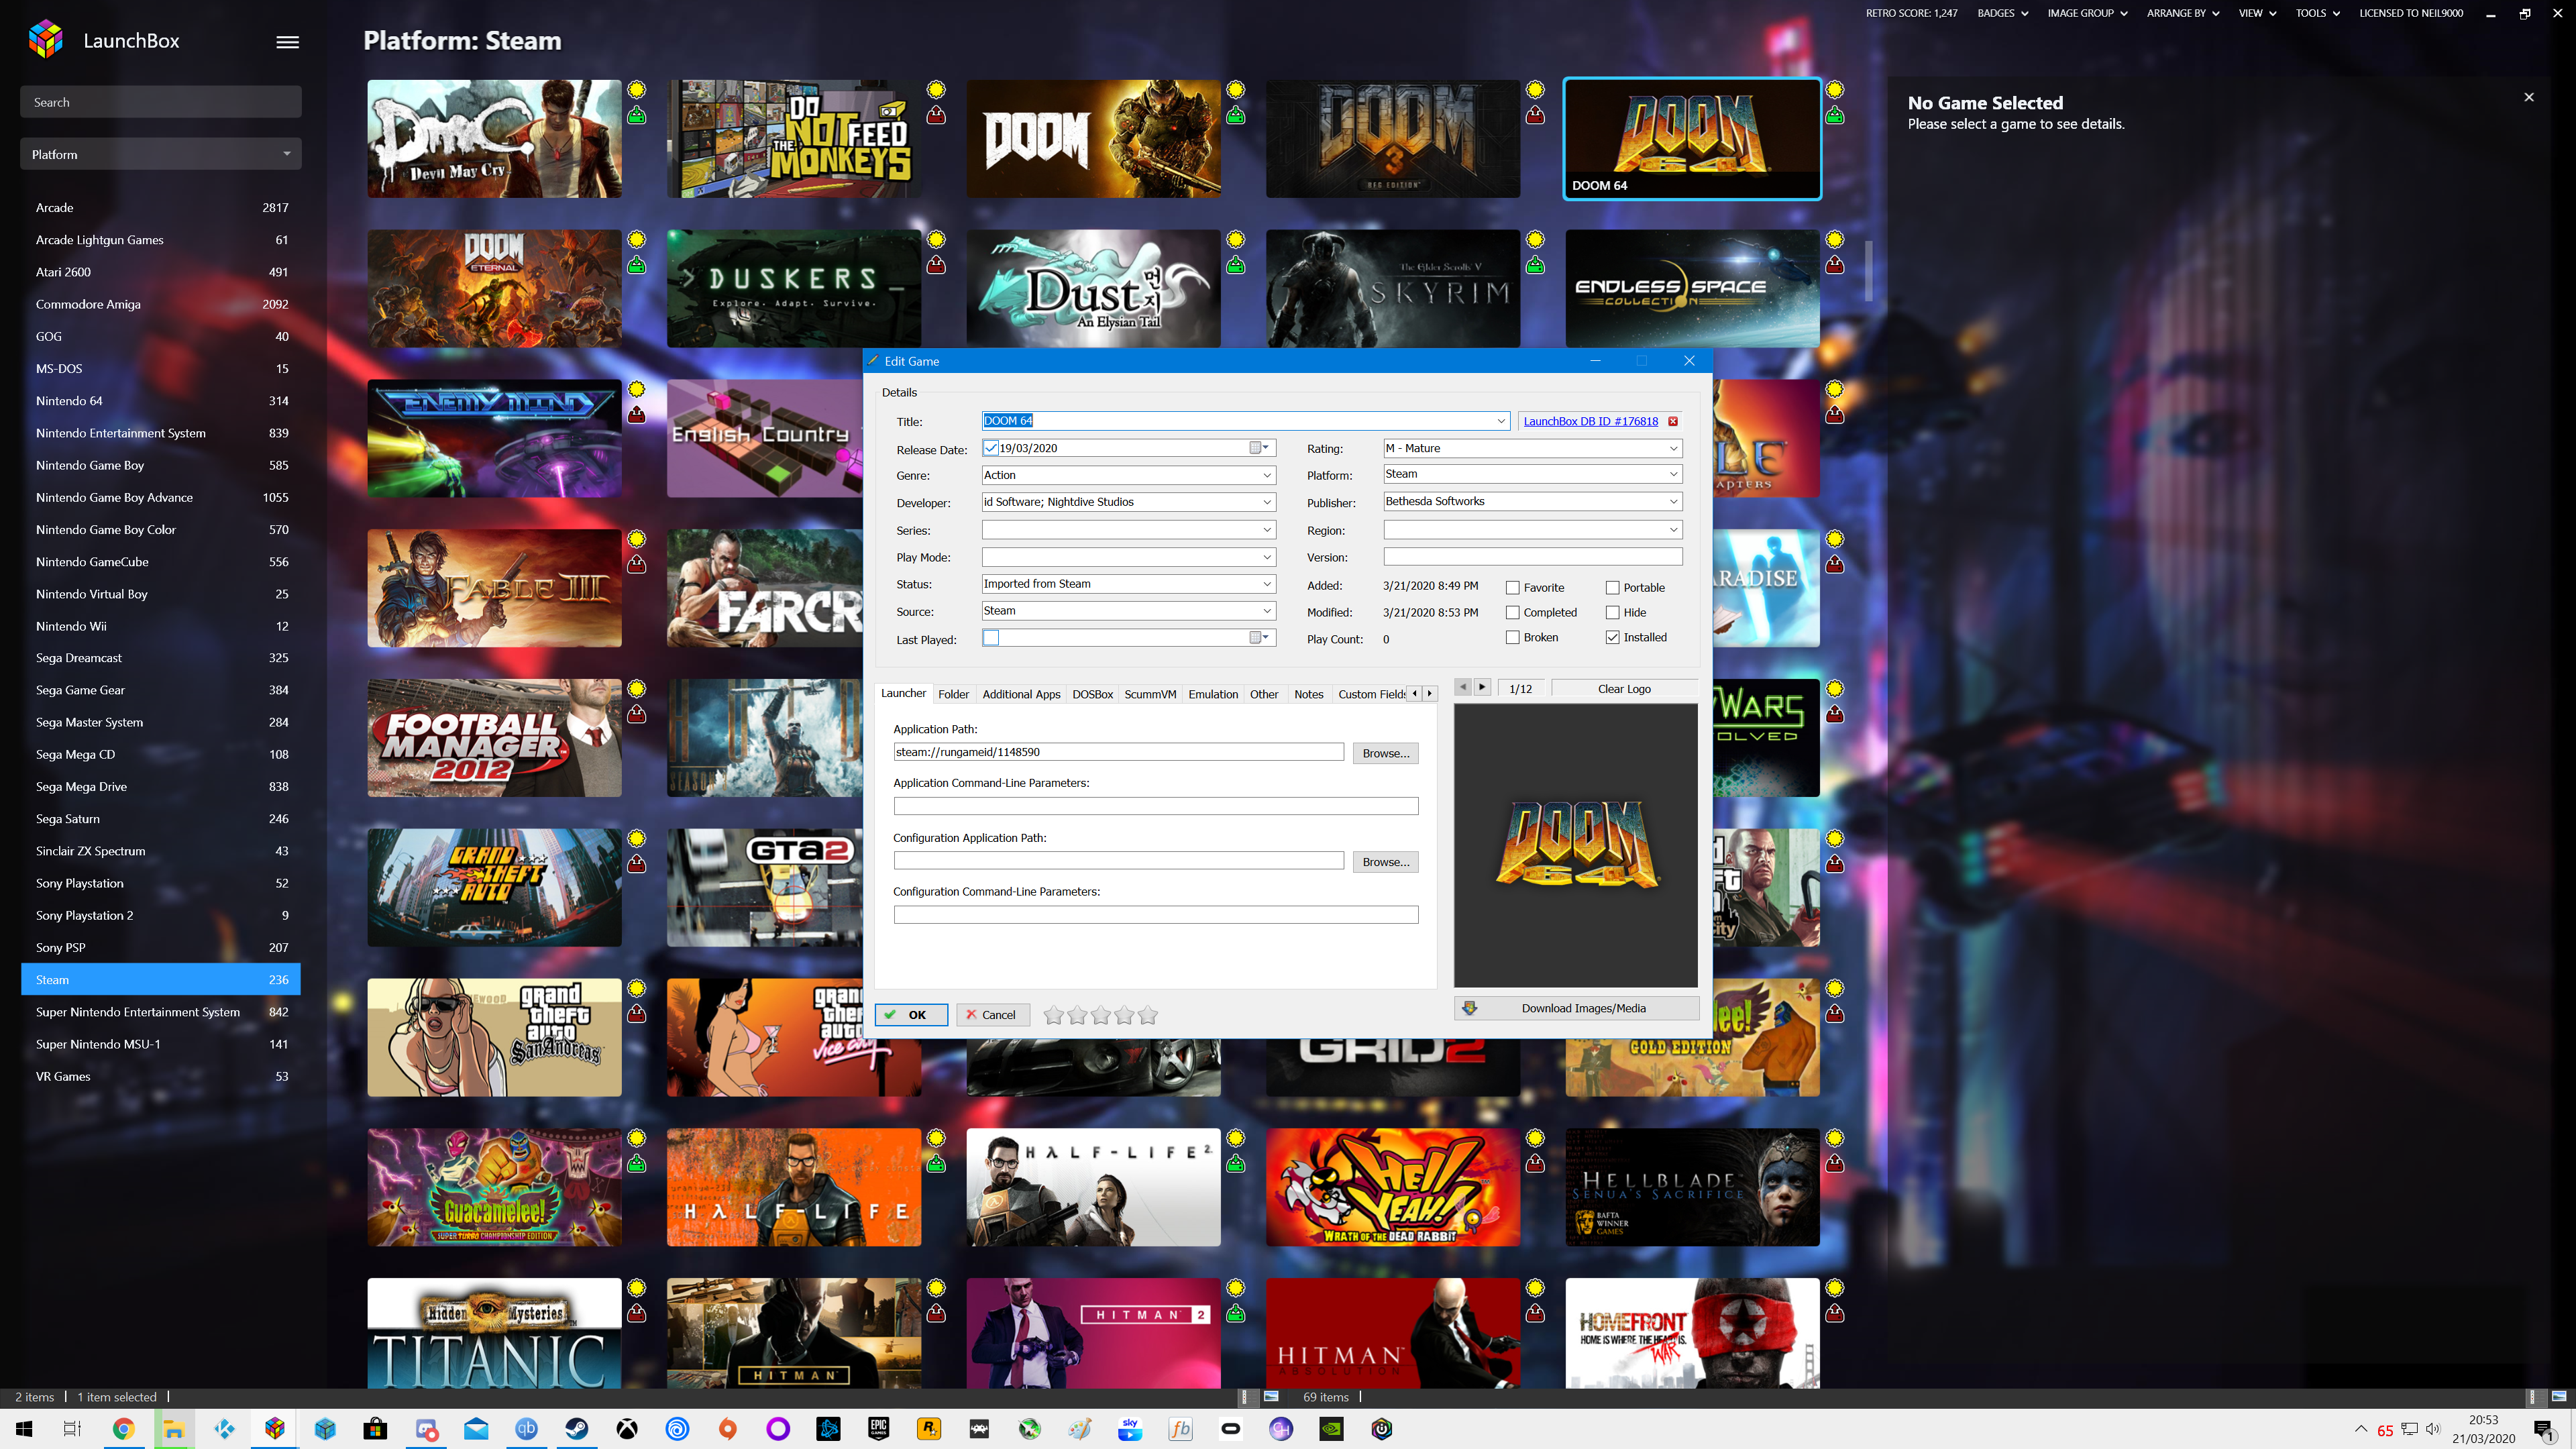Viewport: 2576px width, 1449px height.
Task: Click the green installed badge beside Half-Life
Action: (x=936, y=1163)
